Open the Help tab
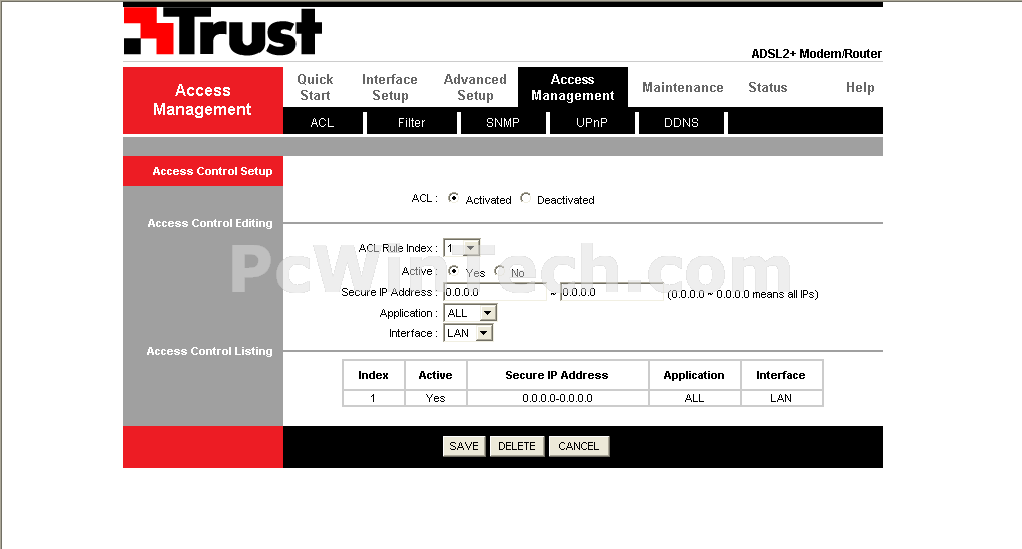The width and height of the screenshot is (1022, 549). point(860,87)
